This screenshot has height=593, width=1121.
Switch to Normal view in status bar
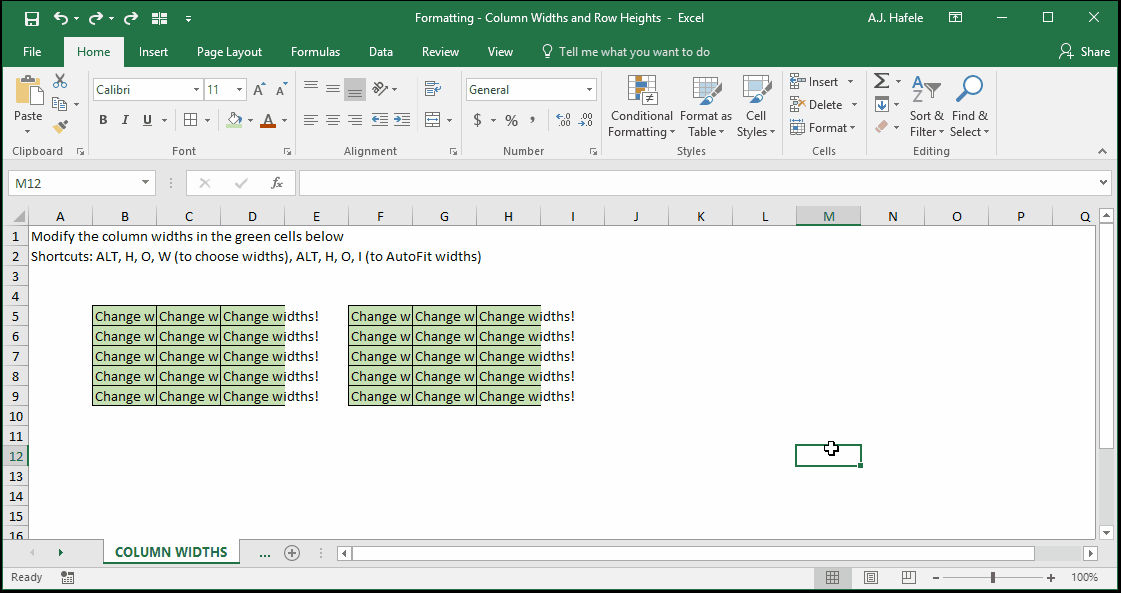[832, 577]
